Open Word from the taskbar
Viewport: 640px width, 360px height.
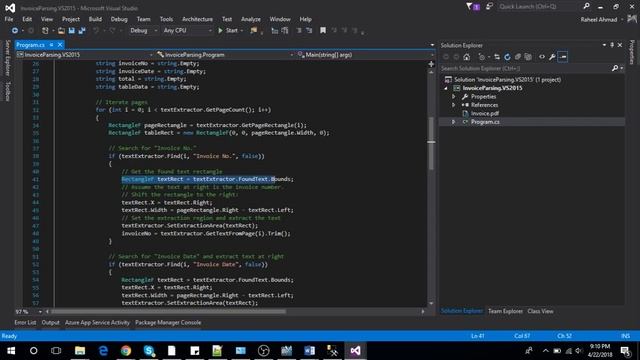pos(309,351)
